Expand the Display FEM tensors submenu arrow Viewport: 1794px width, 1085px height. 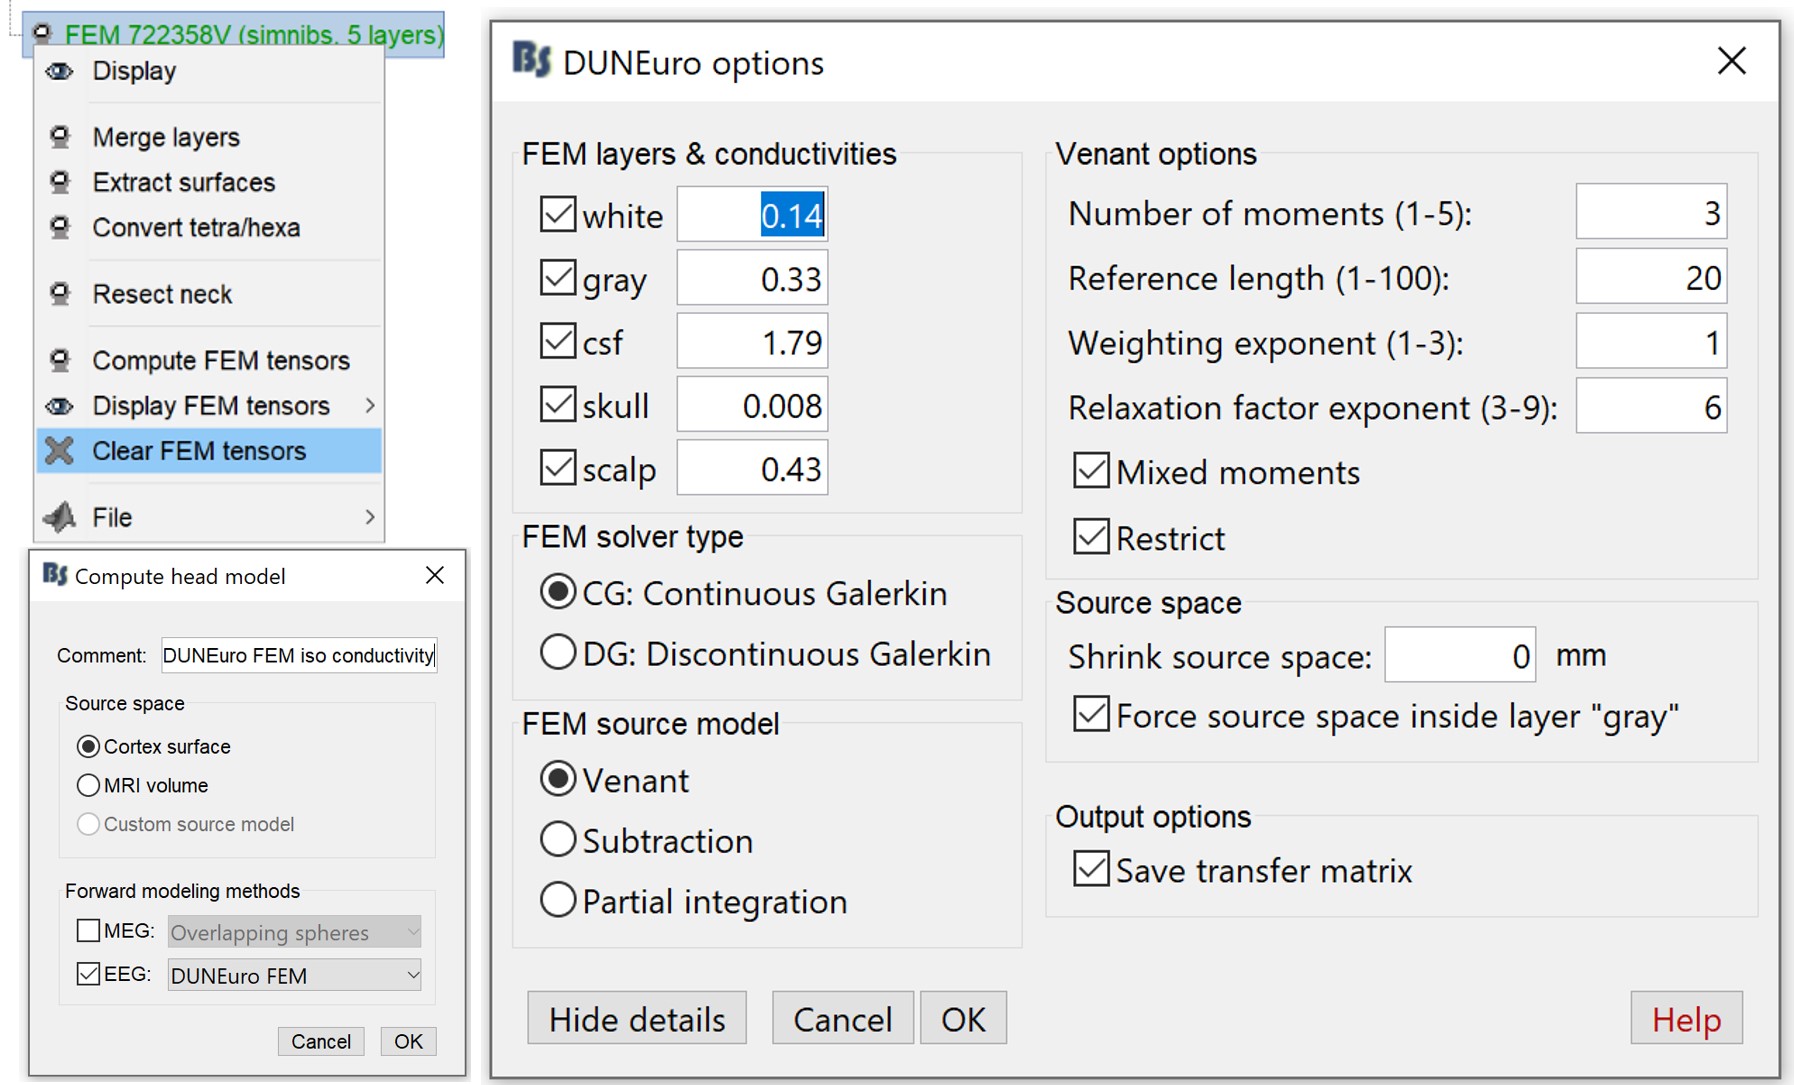(x=370, y=406)
